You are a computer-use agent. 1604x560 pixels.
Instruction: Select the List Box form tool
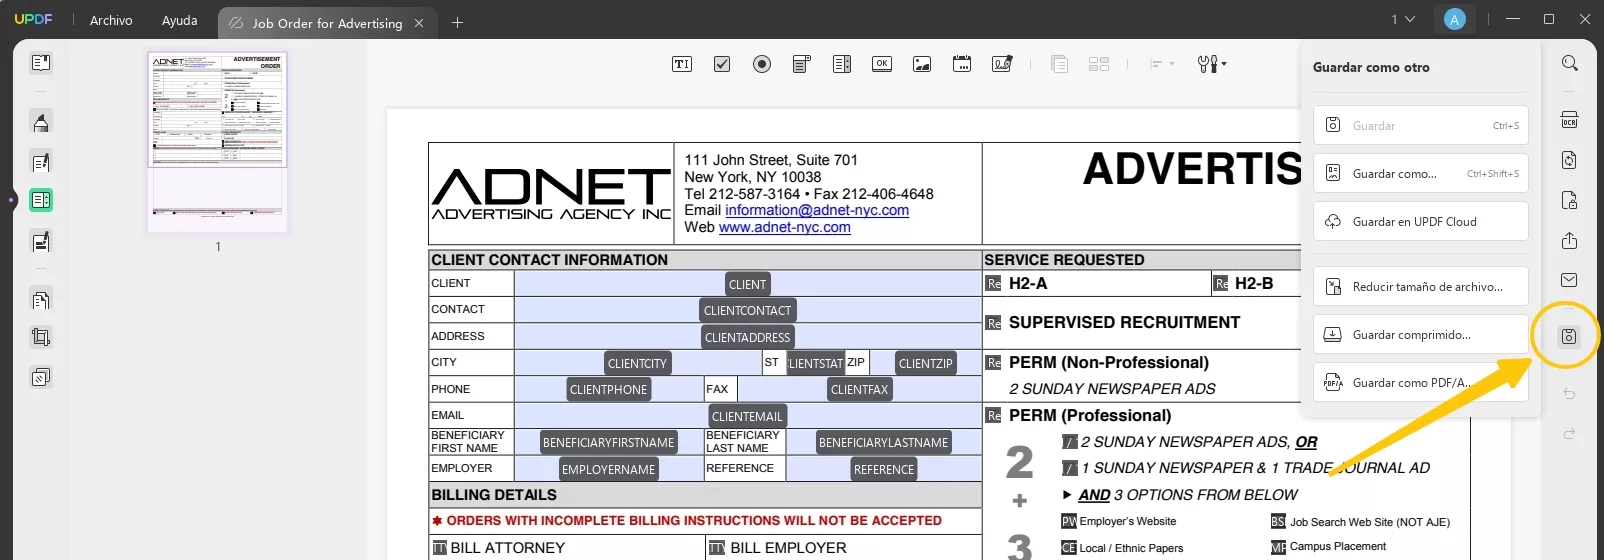tap(842, 64)
